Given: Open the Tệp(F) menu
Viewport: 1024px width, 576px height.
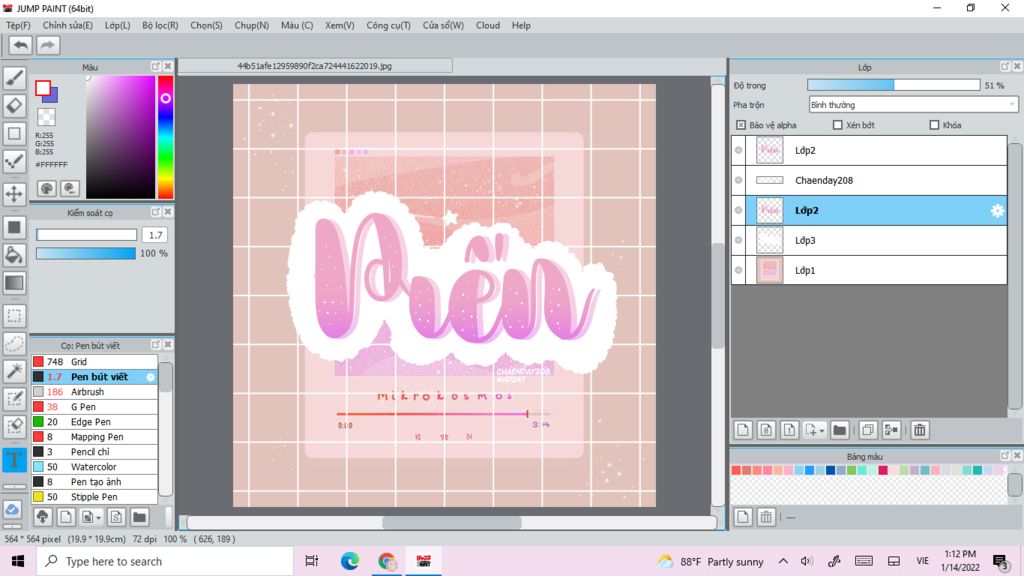Looking at the screenshot, I should tap(18, 25).
